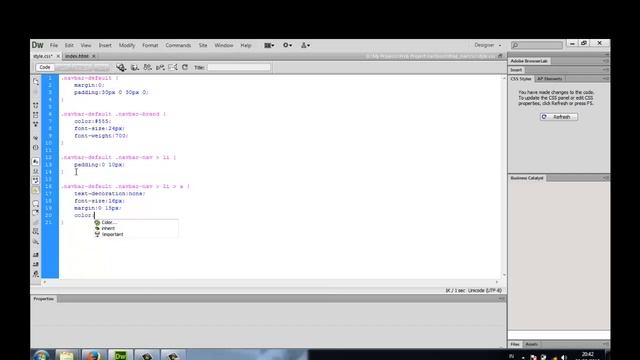
Task: Open the Window menu
Action: coord(224,45)
